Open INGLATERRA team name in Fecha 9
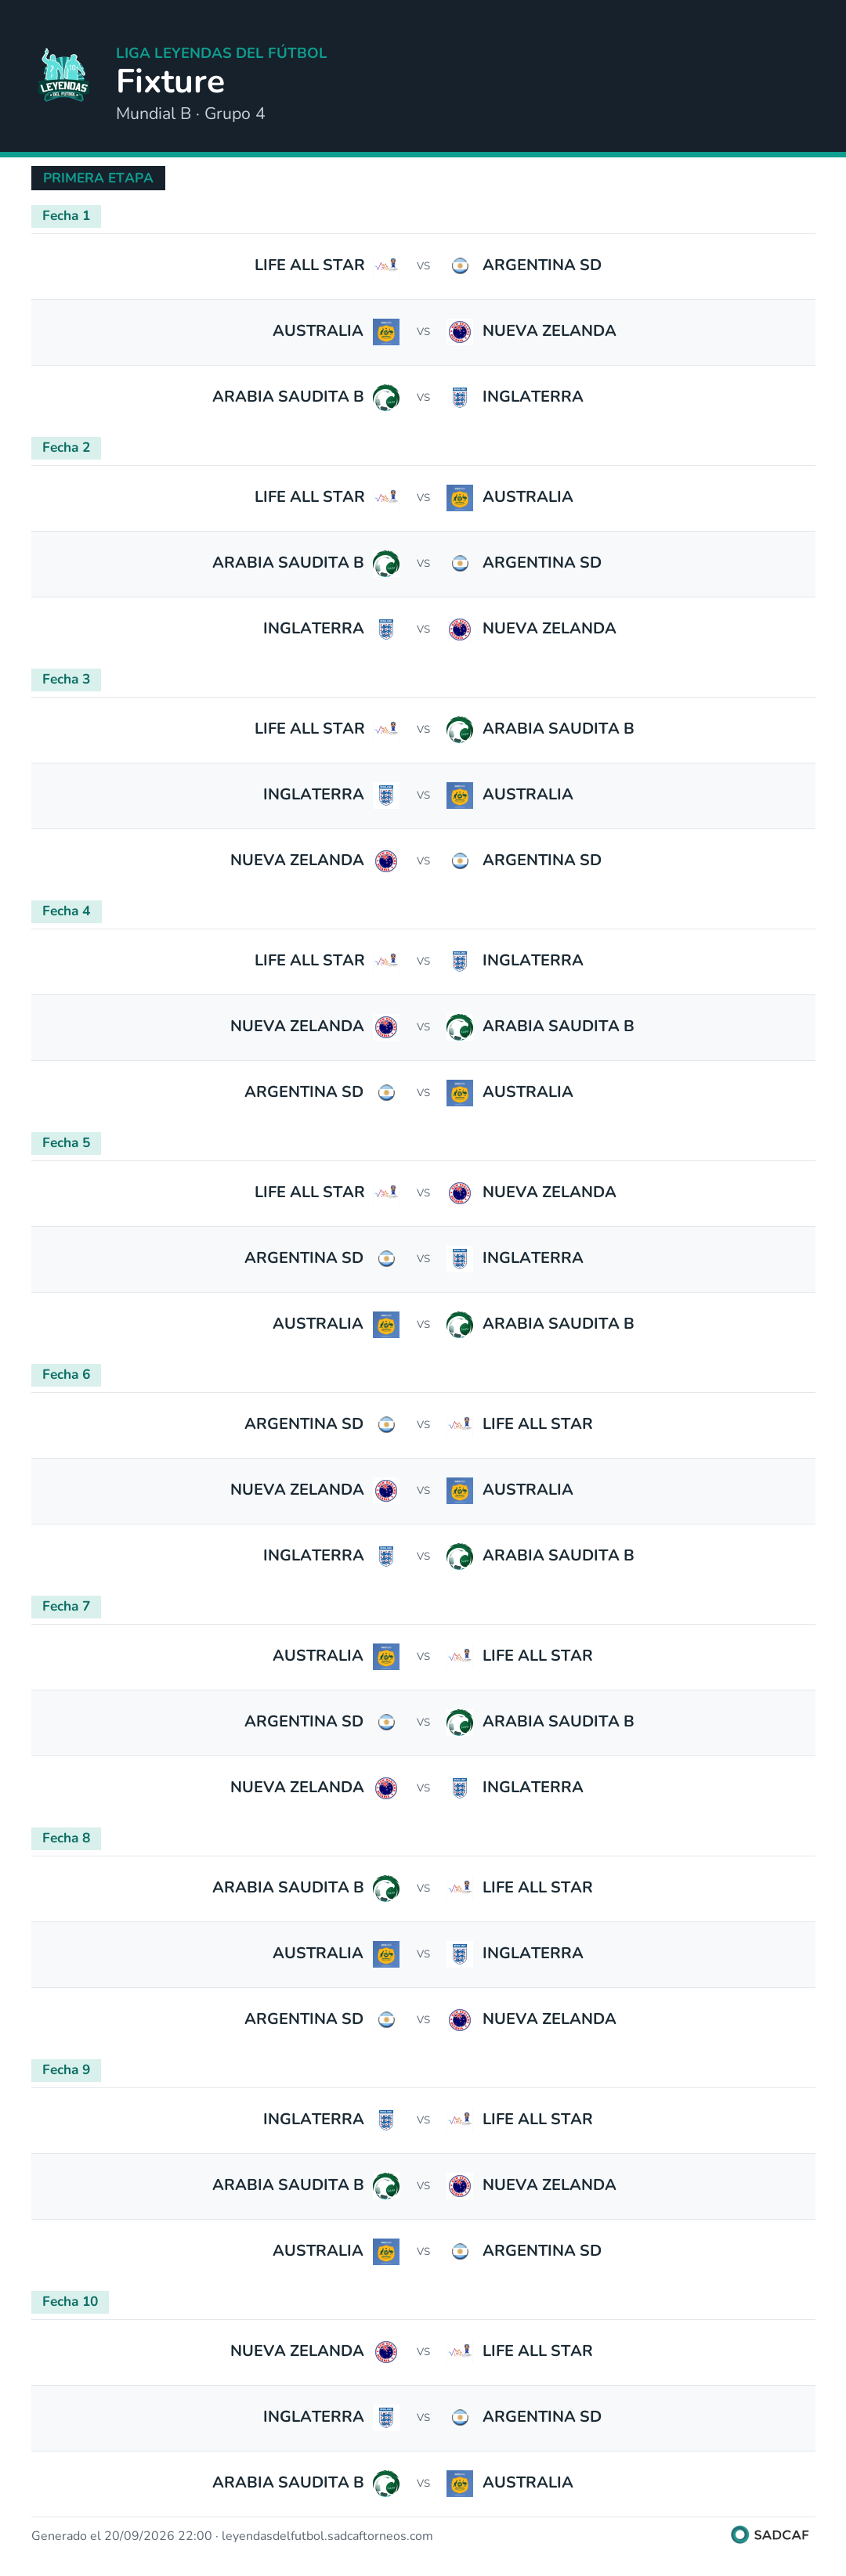 point(313,2119)
